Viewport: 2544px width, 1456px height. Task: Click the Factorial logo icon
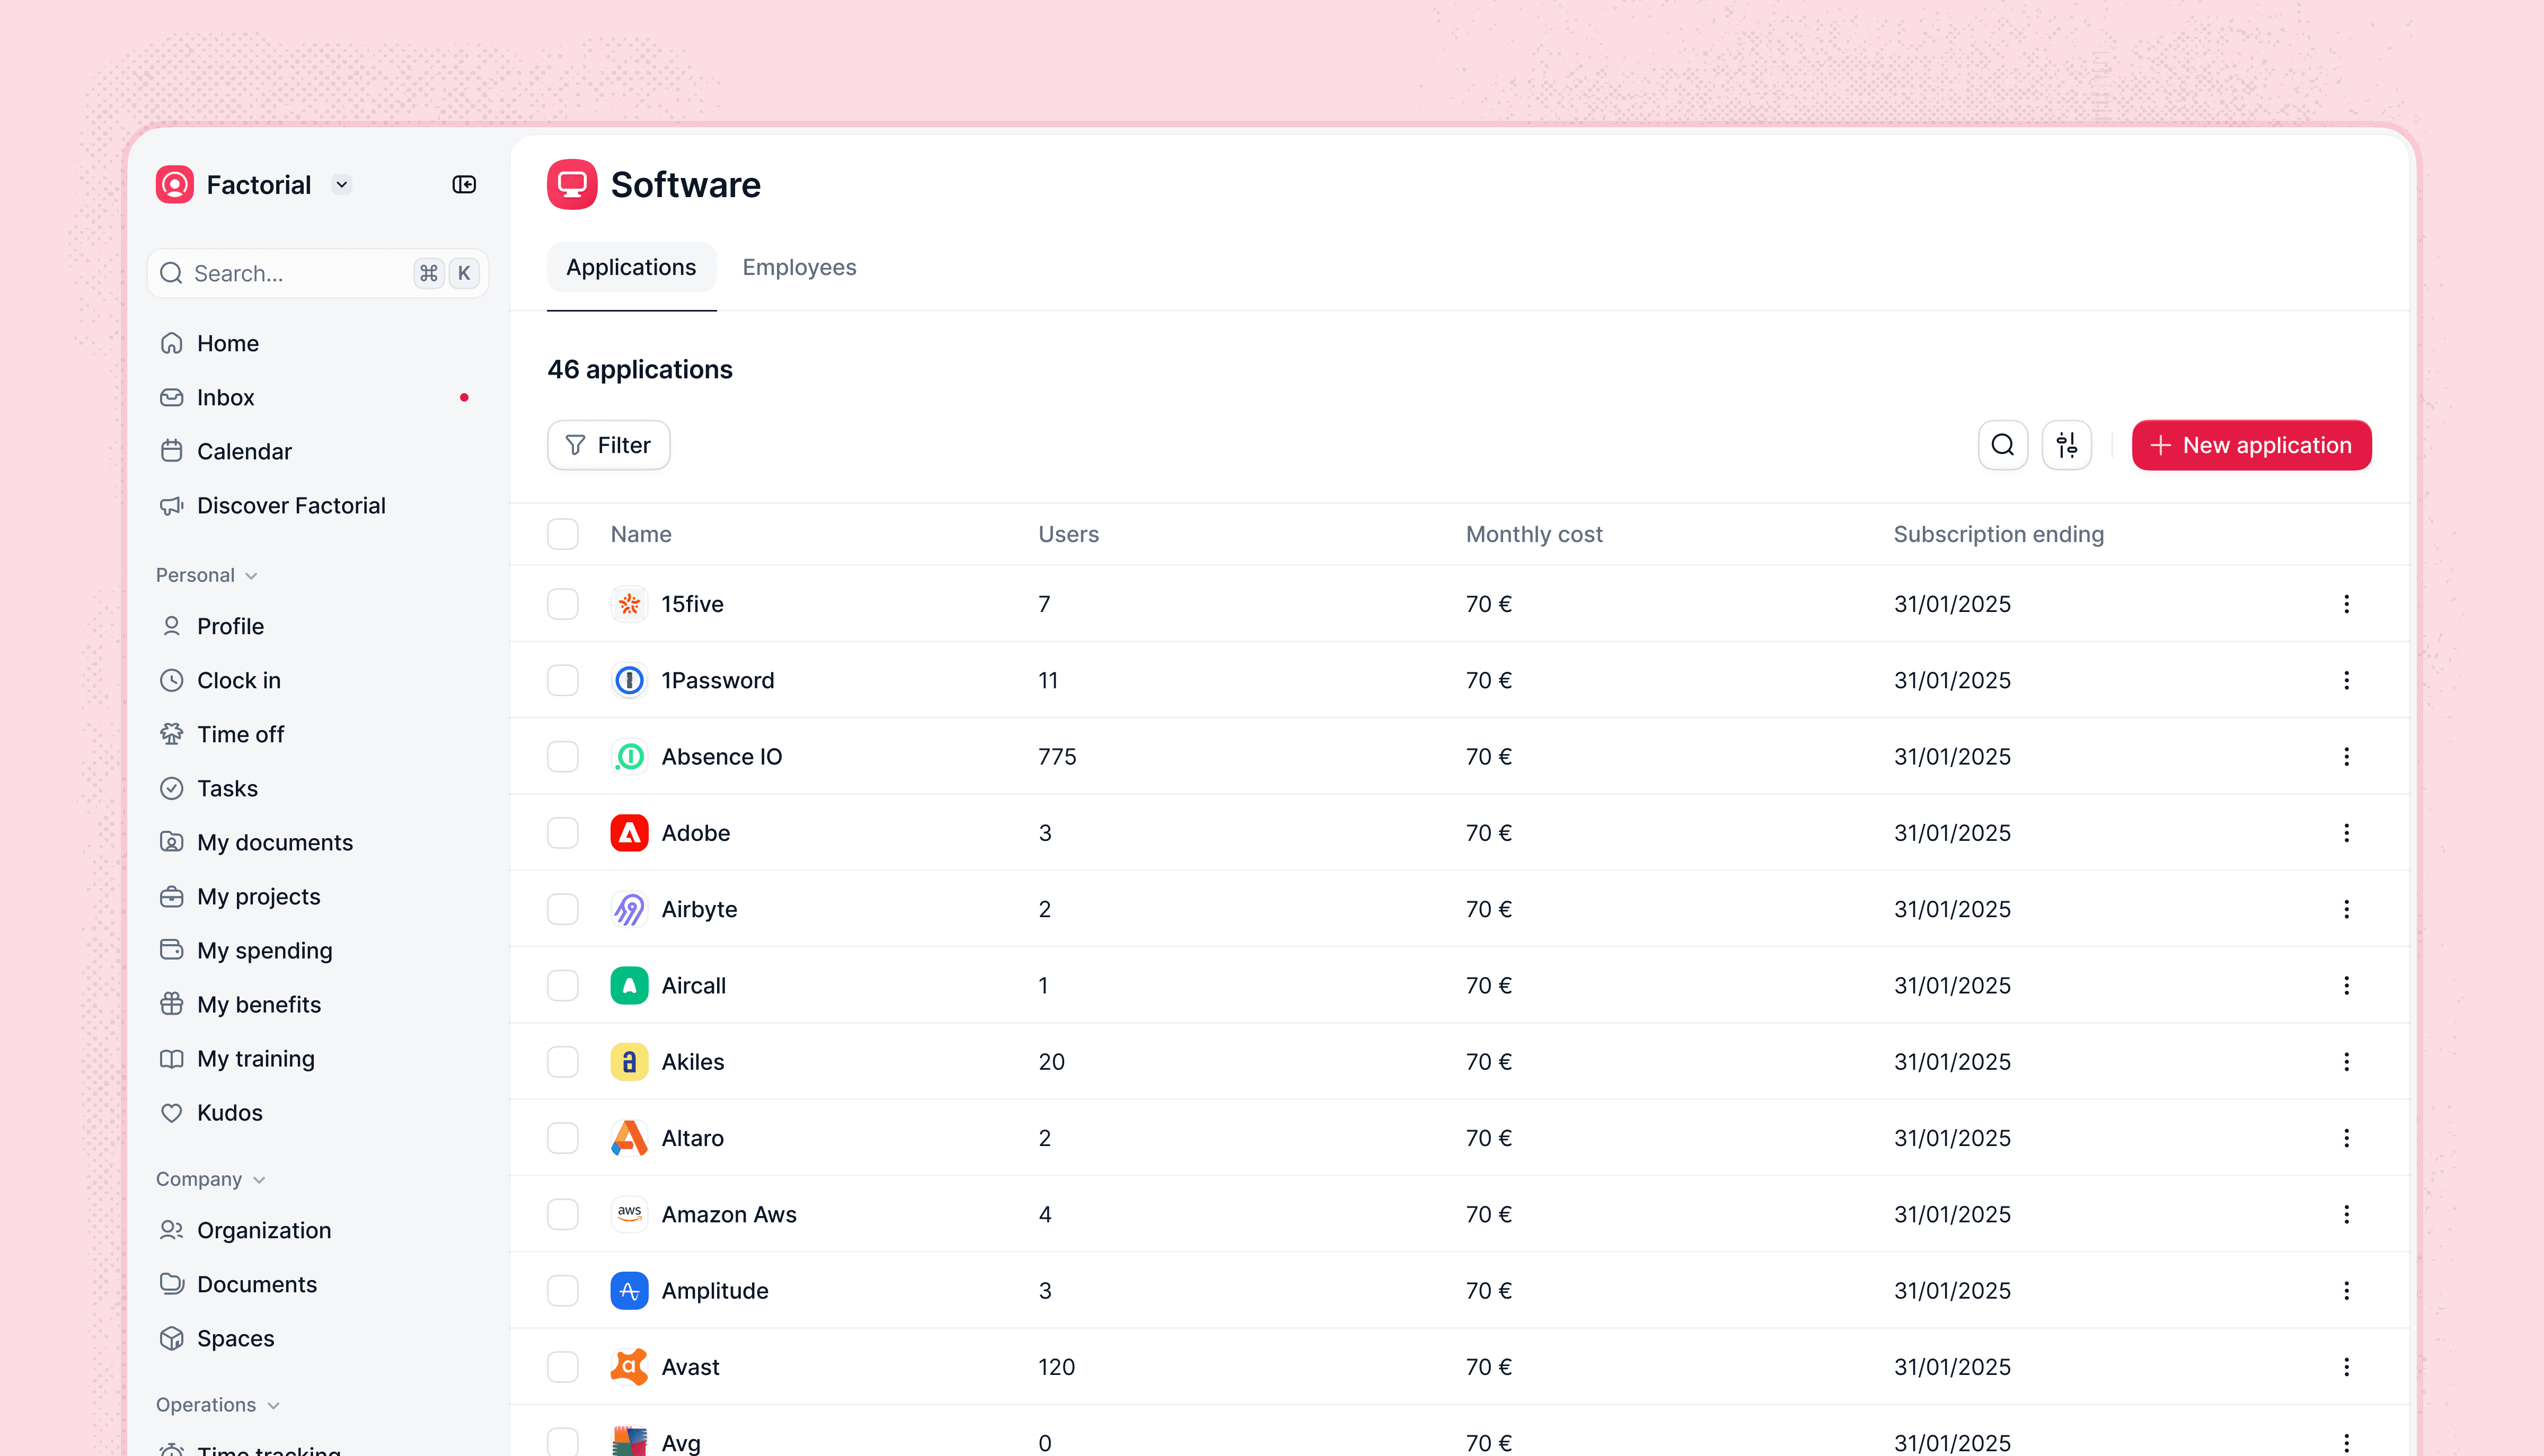175,185
